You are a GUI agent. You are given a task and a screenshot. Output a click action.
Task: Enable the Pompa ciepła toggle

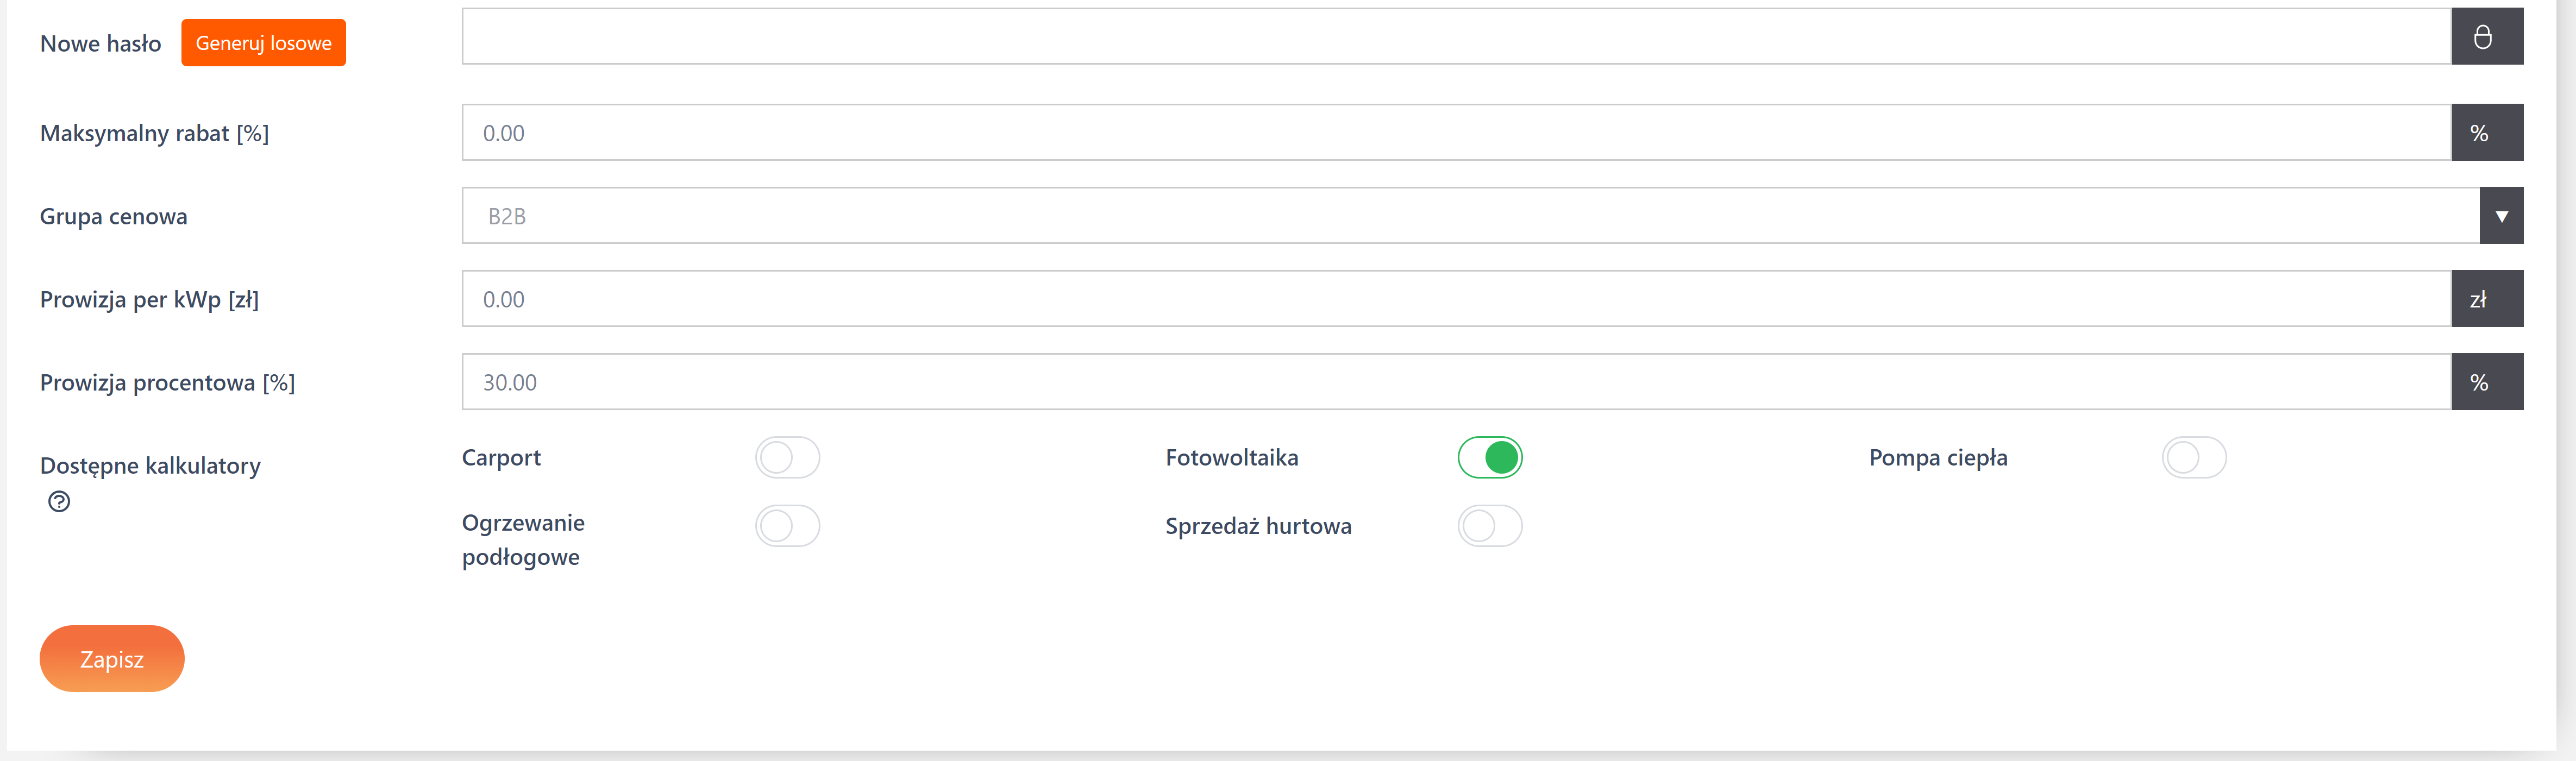(x=2193, y=458)
